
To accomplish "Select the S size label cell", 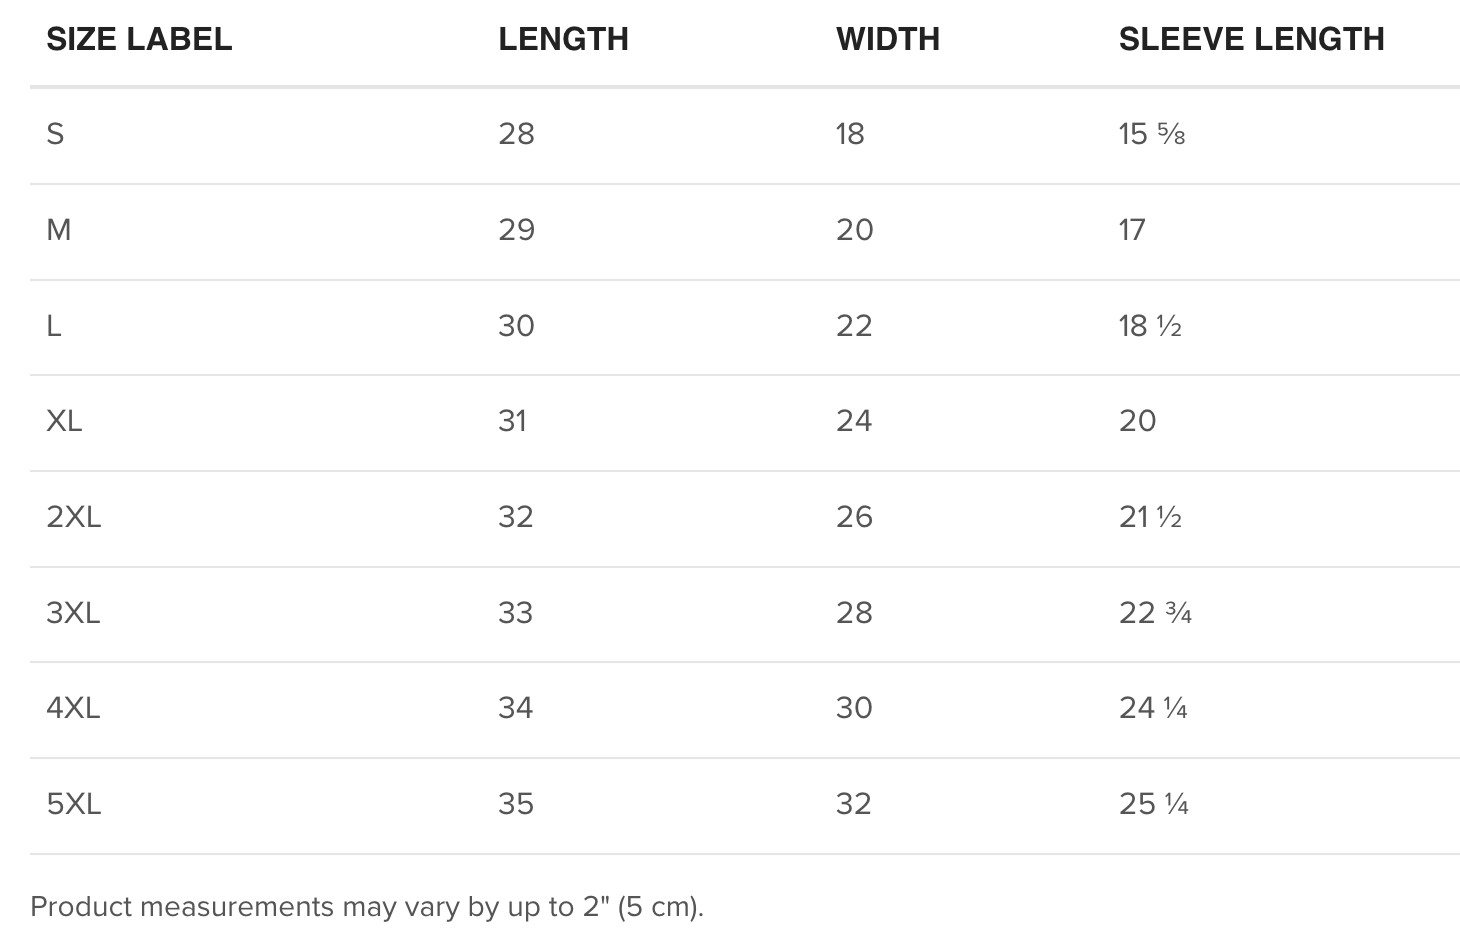I will pyautogui.click(x=55, y=134).
